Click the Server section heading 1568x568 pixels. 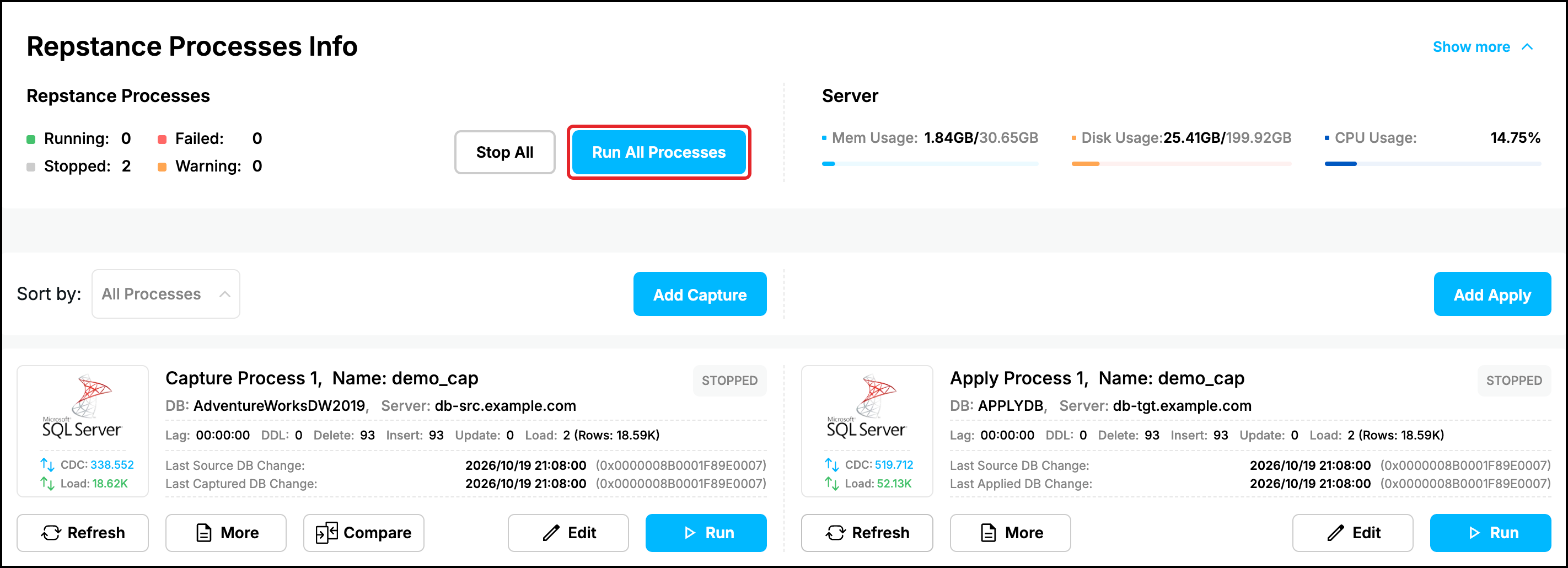(x=850, y=96)
